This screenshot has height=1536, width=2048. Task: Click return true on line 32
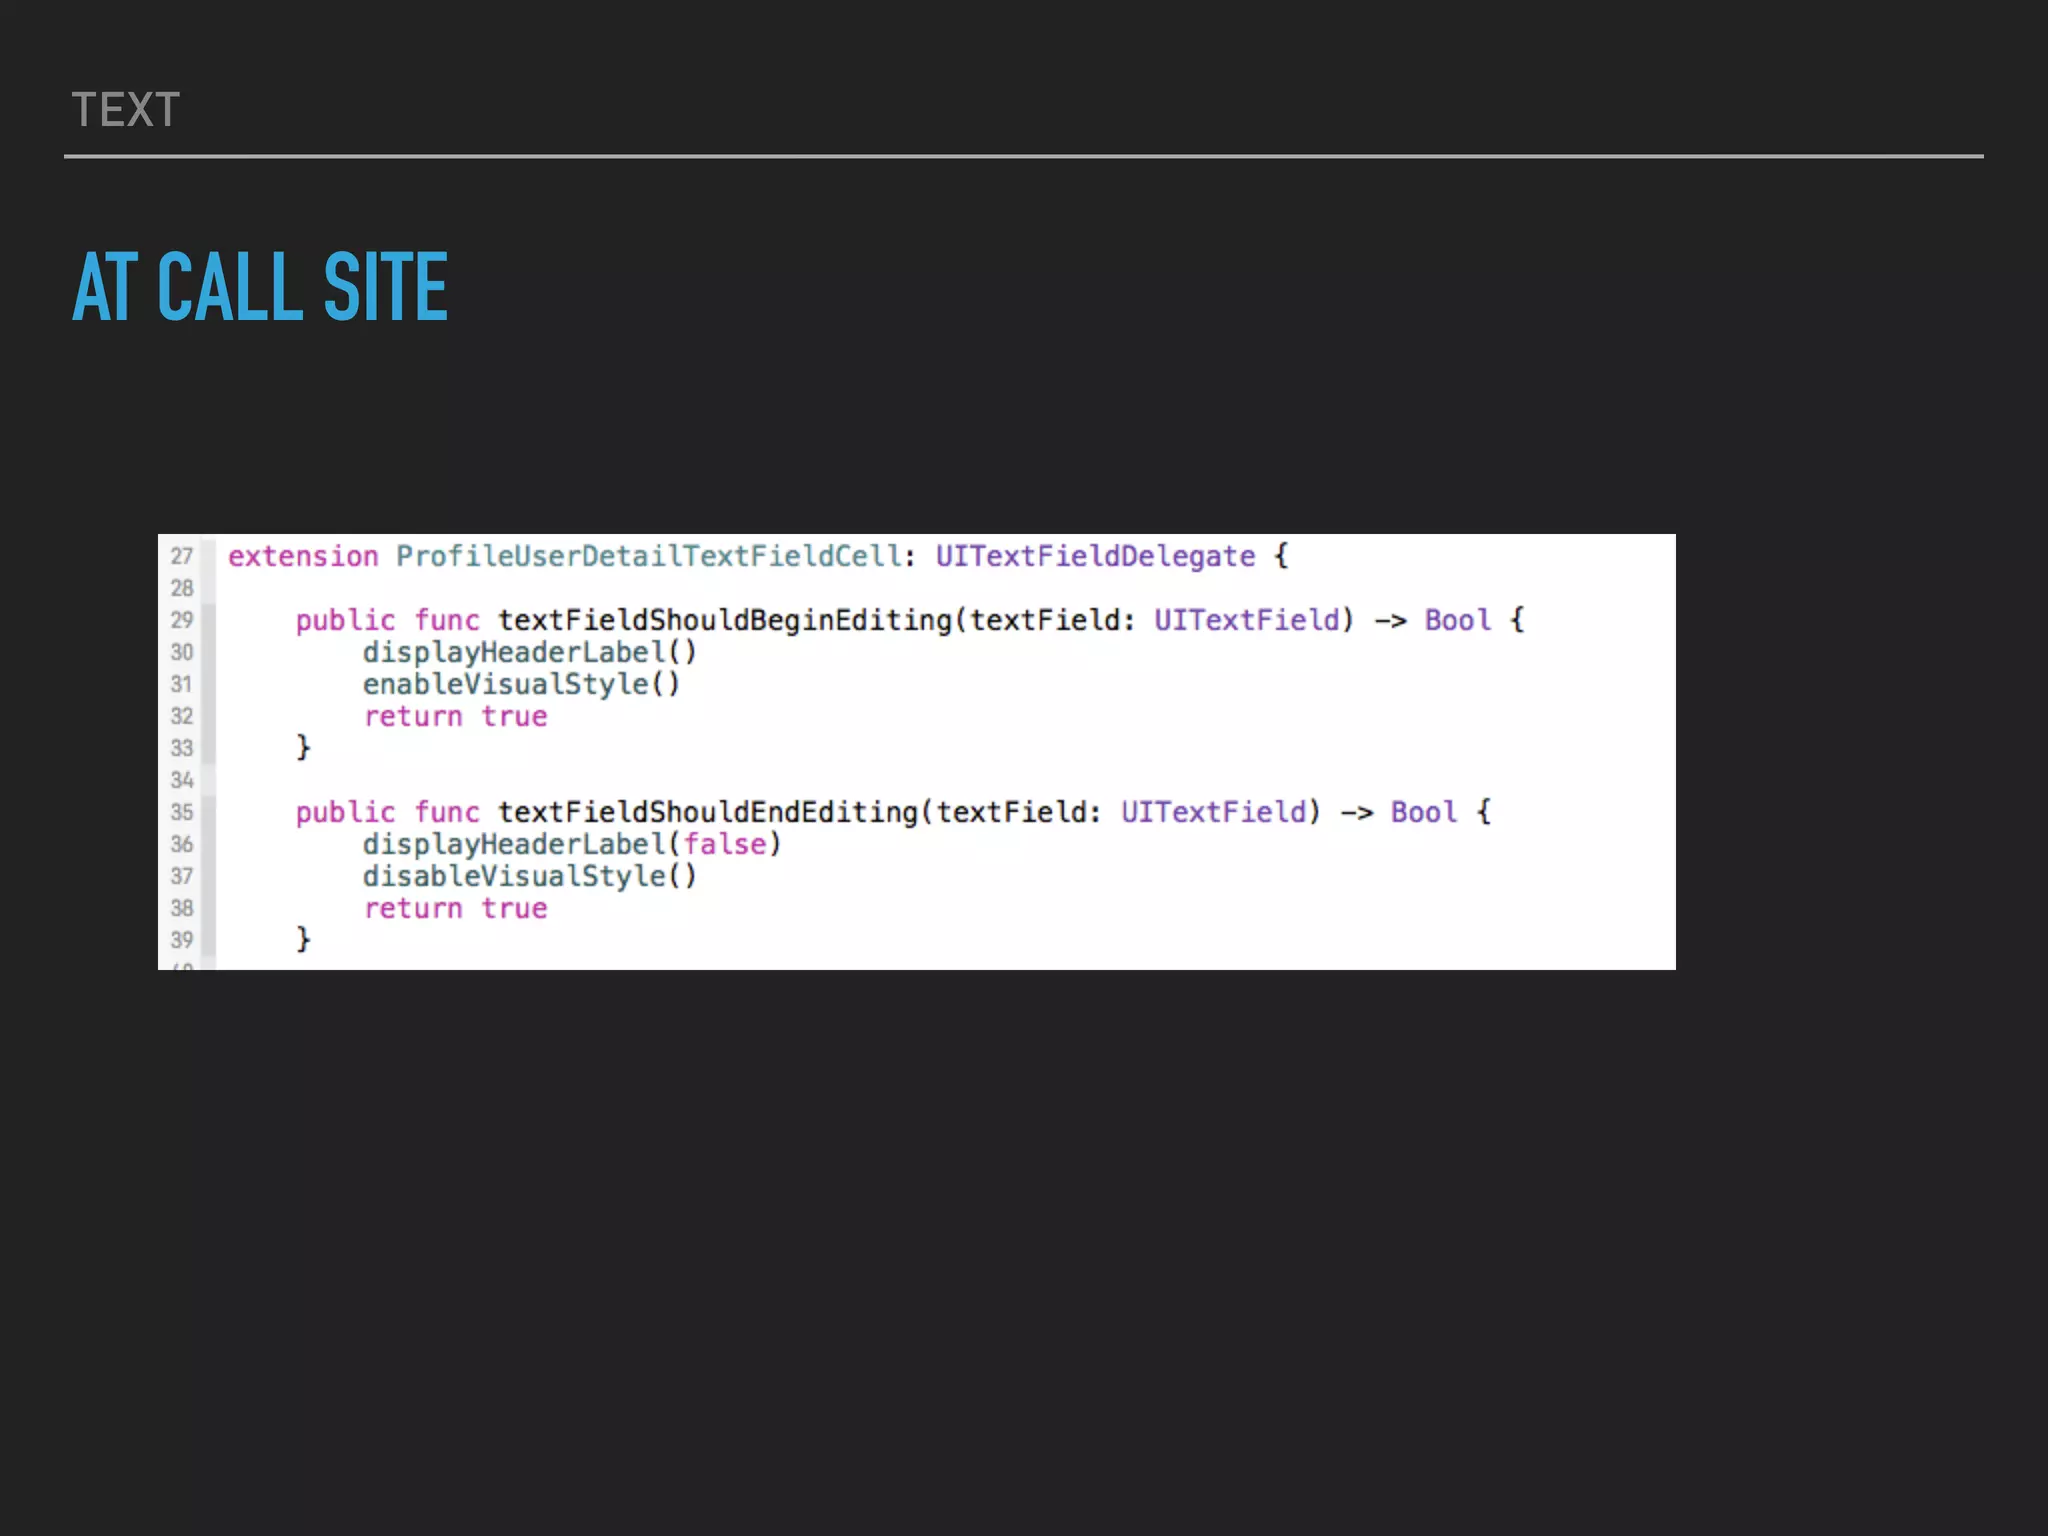point(455,716)
